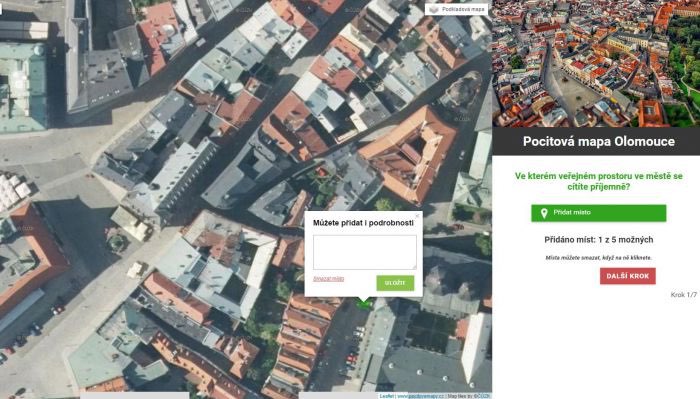Save details with the ULOŽIT button
The width and height of the screenshot is (700, 399).
[395, 283]
